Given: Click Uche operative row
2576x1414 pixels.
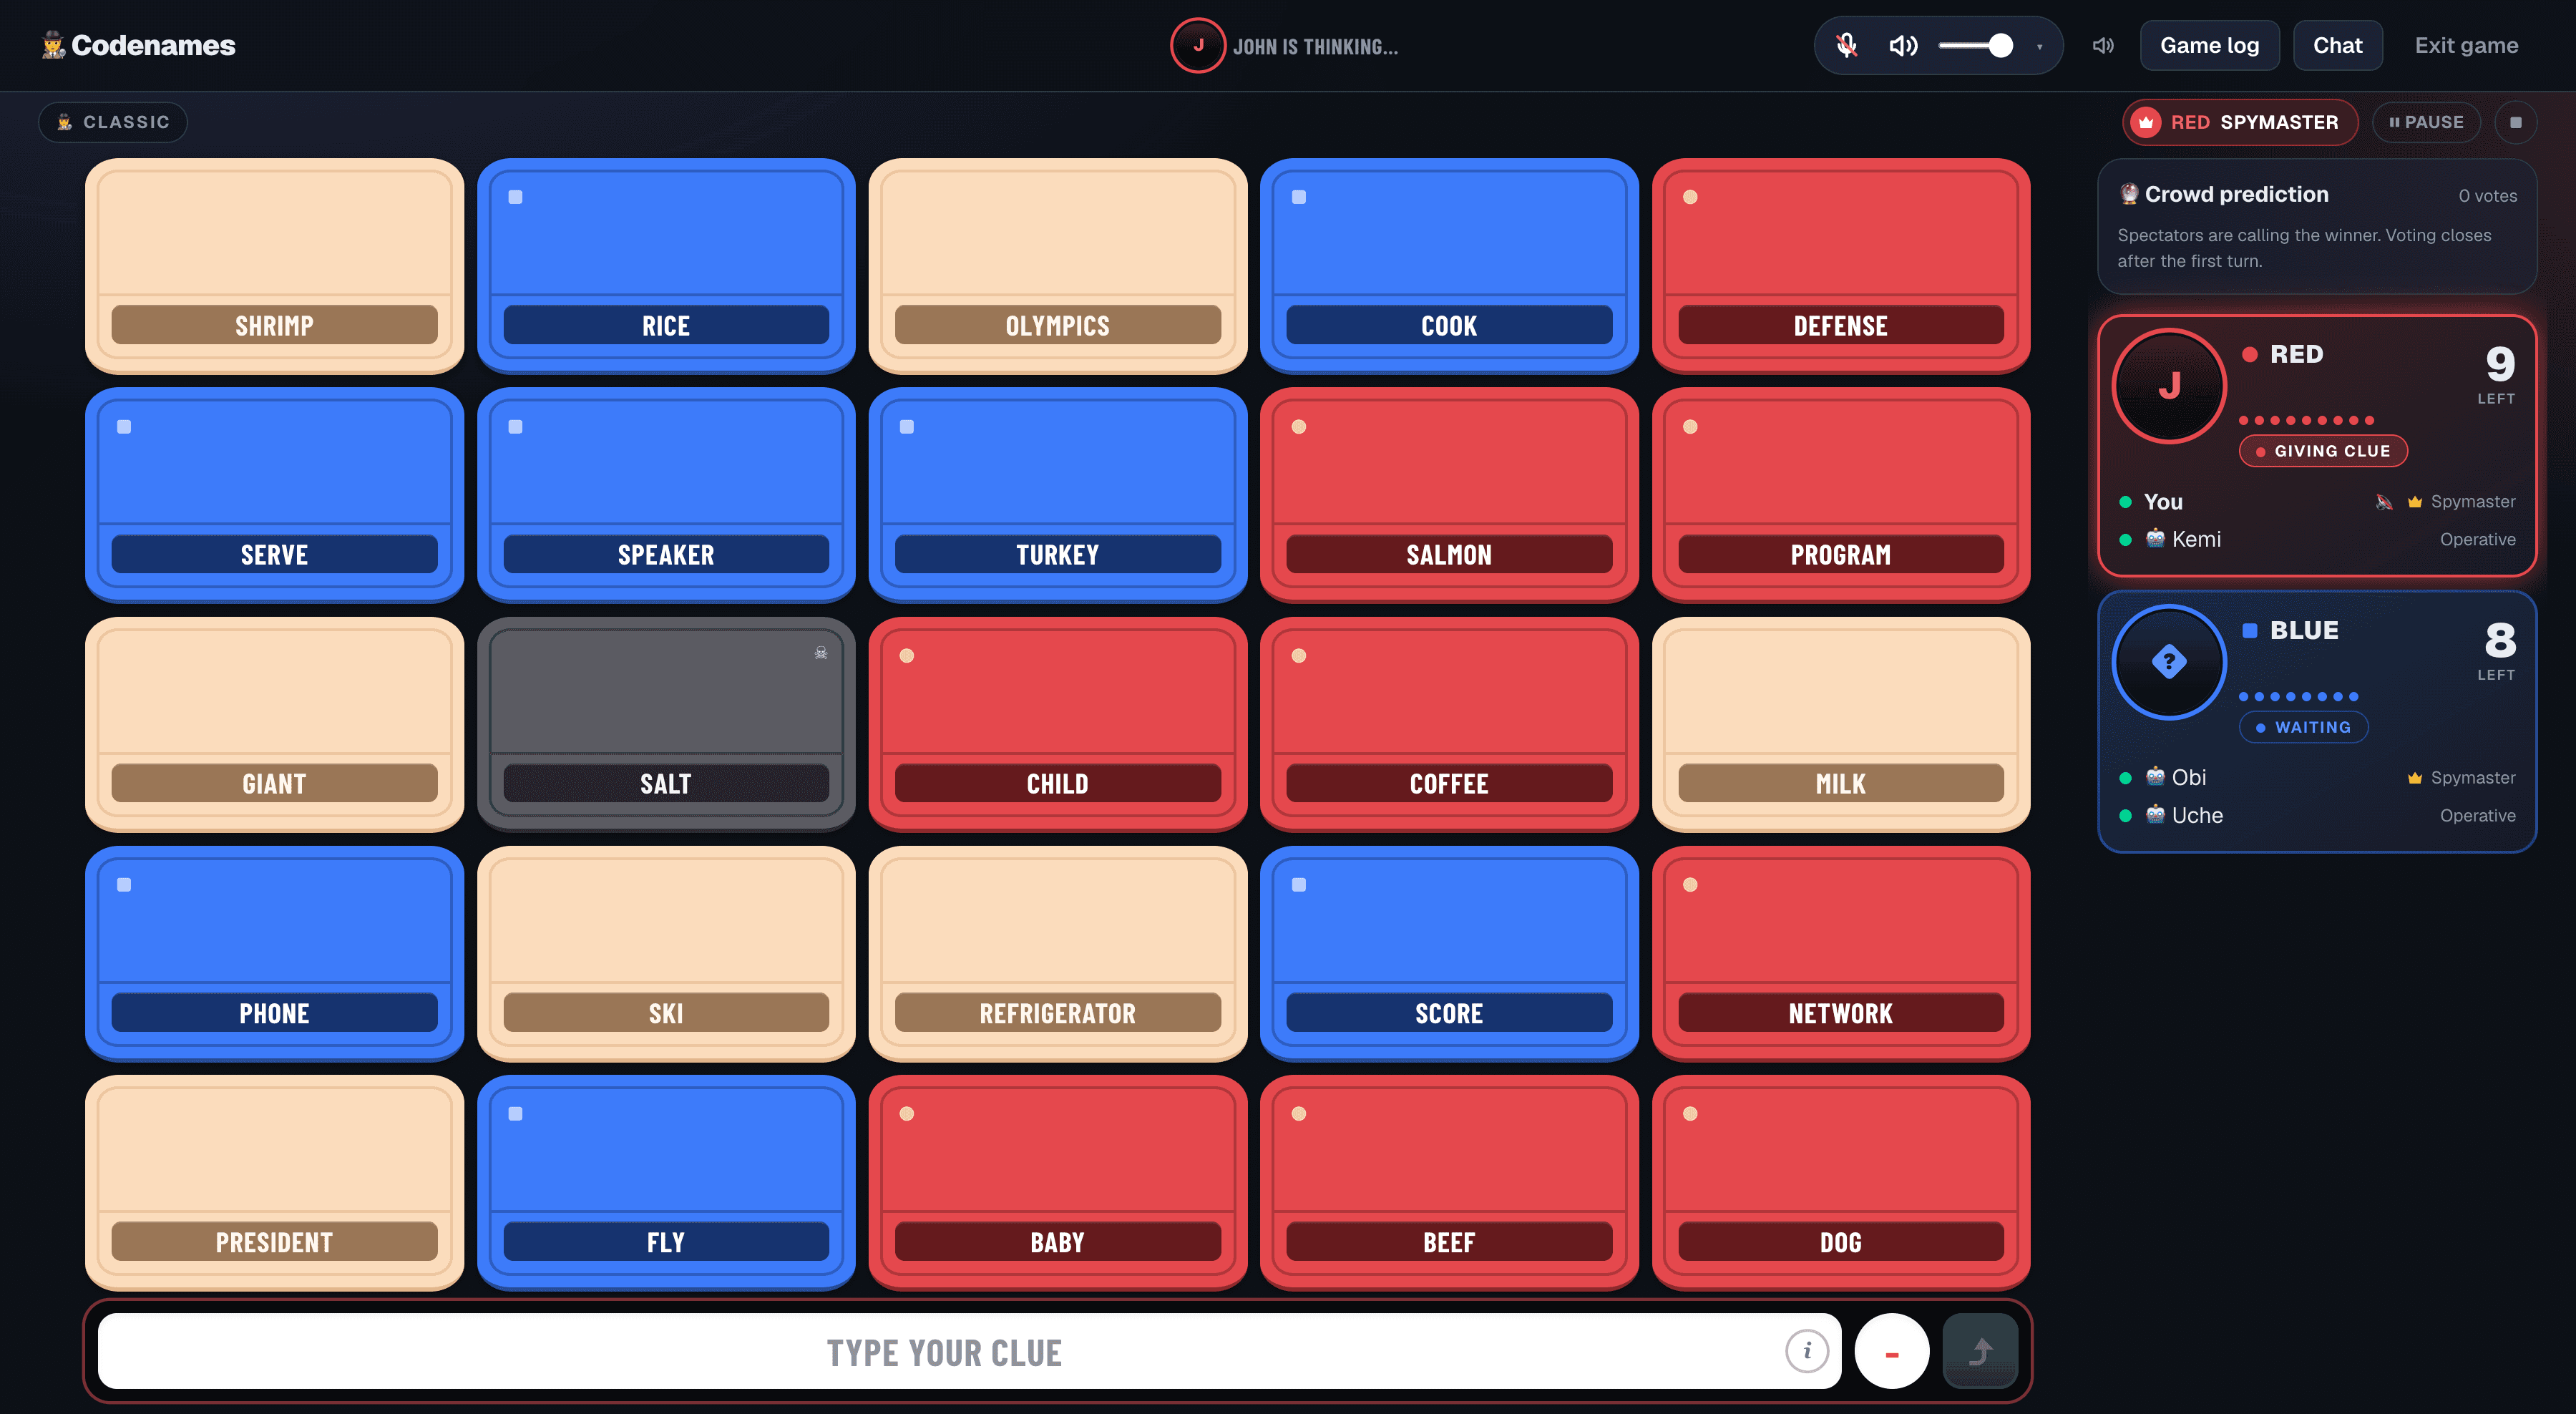Looking at the screenshot, I should (2316, 815).
